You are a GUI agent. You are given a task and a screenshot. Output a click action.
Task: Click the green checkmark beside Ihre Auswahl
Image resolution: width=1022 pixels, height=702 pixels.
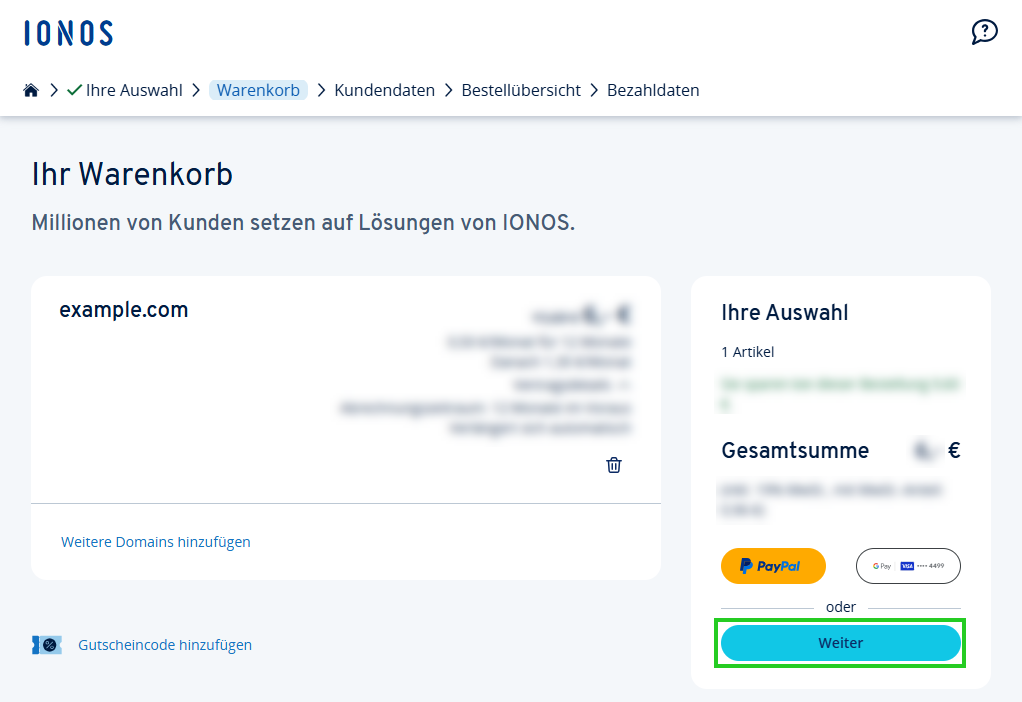(x=74, y=90)
